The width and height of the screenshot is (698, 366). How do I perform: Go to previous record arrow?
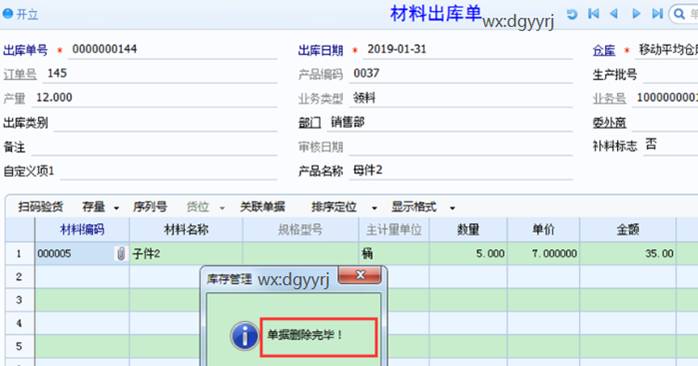(x=614, y=14)
